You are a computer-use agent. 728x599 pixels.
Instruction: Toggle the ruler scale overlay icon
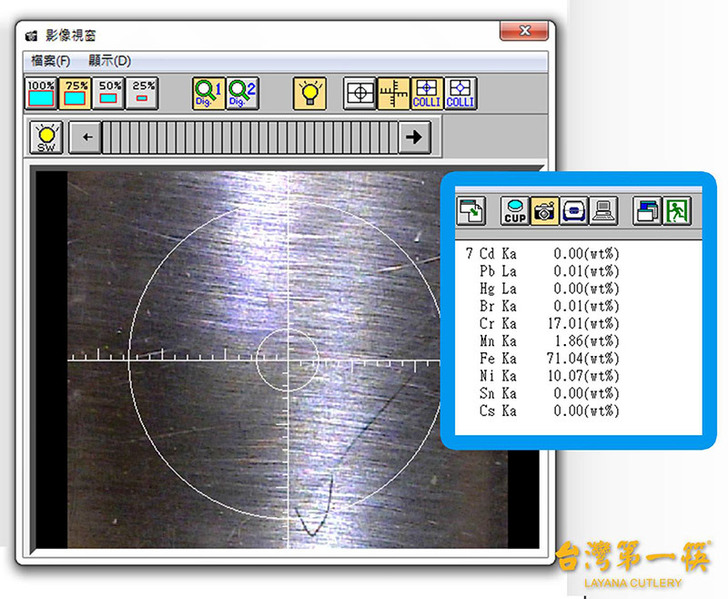click(393, 93)
